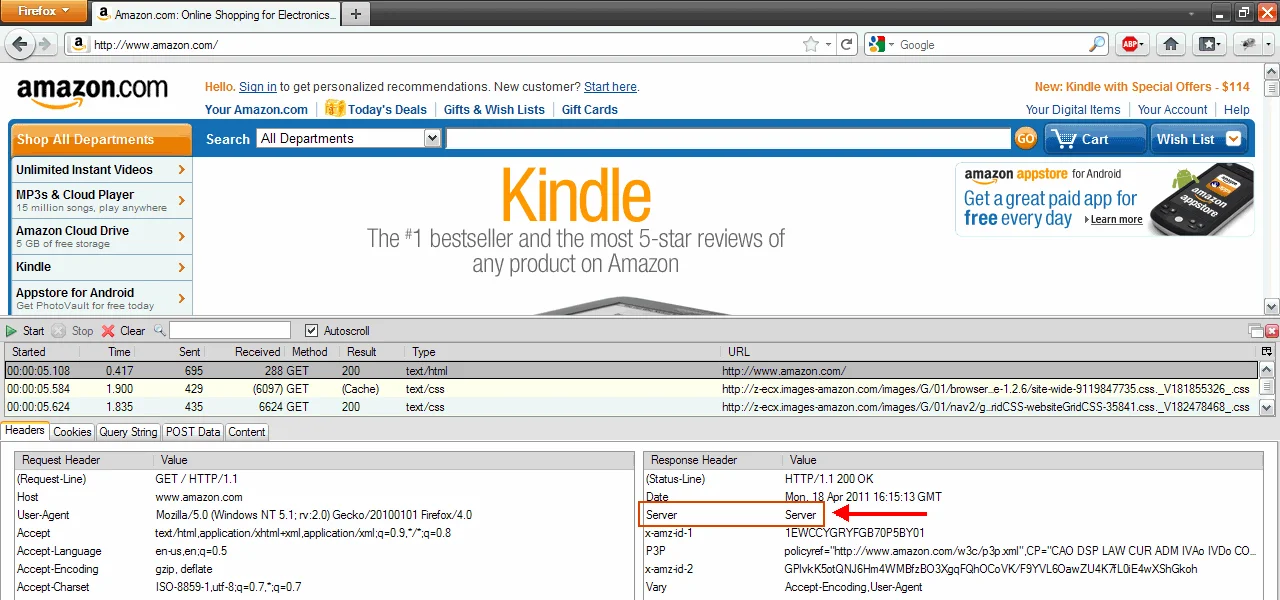Image resolution: width=1280 pixels, height=600 pixels.
Task: Select the 00:00:05.624 text/css request row
Action: pos(630,407)
